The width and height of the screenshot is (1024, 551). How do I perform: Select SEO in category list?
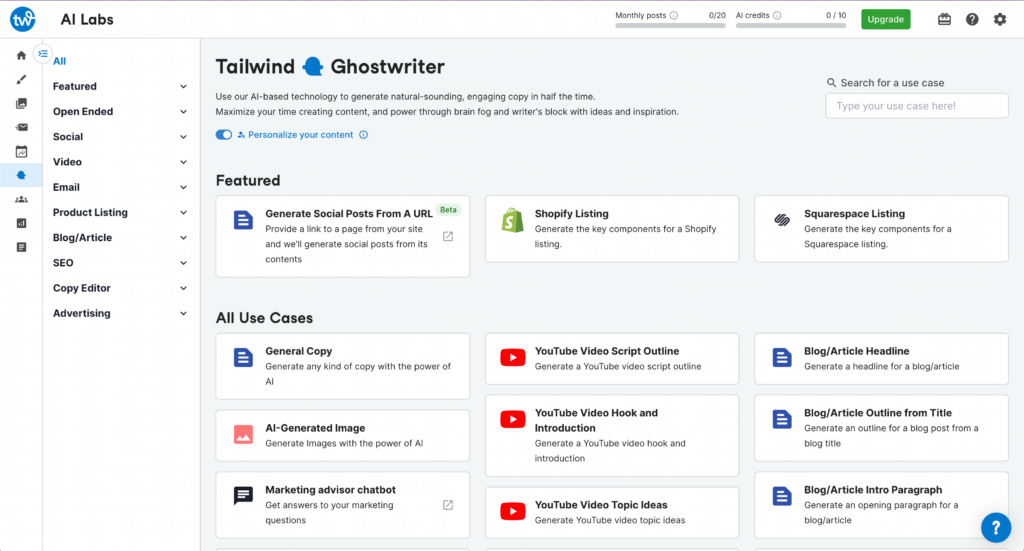click(63, 262)
